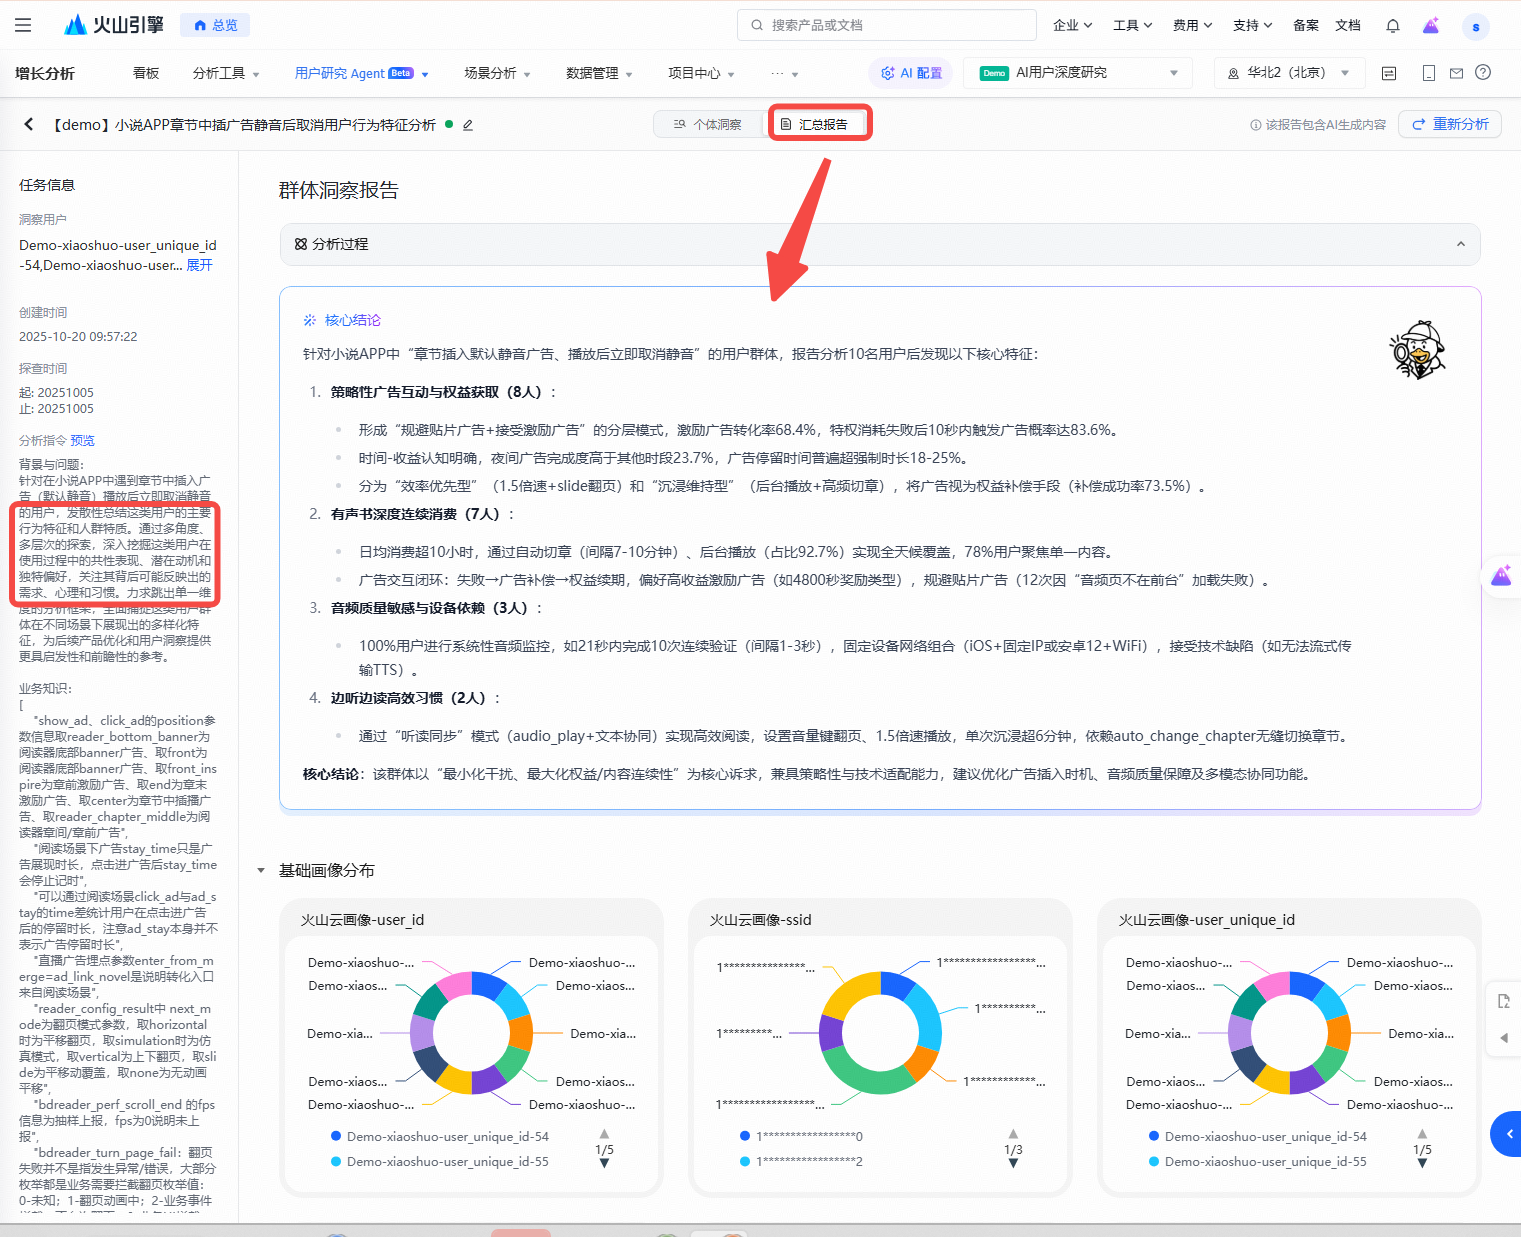Screen dimensions: 1521x1237
Task: Click the pink segment of user_unique_id donut
Action: click(x=1271, y=985)
